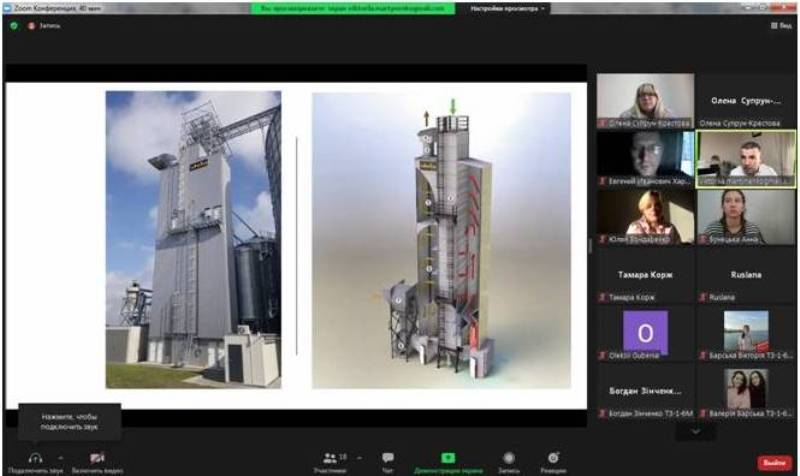800x476 pixels.
Task: Click the building photo on the shared slide
Action: [x=193, y=239]
